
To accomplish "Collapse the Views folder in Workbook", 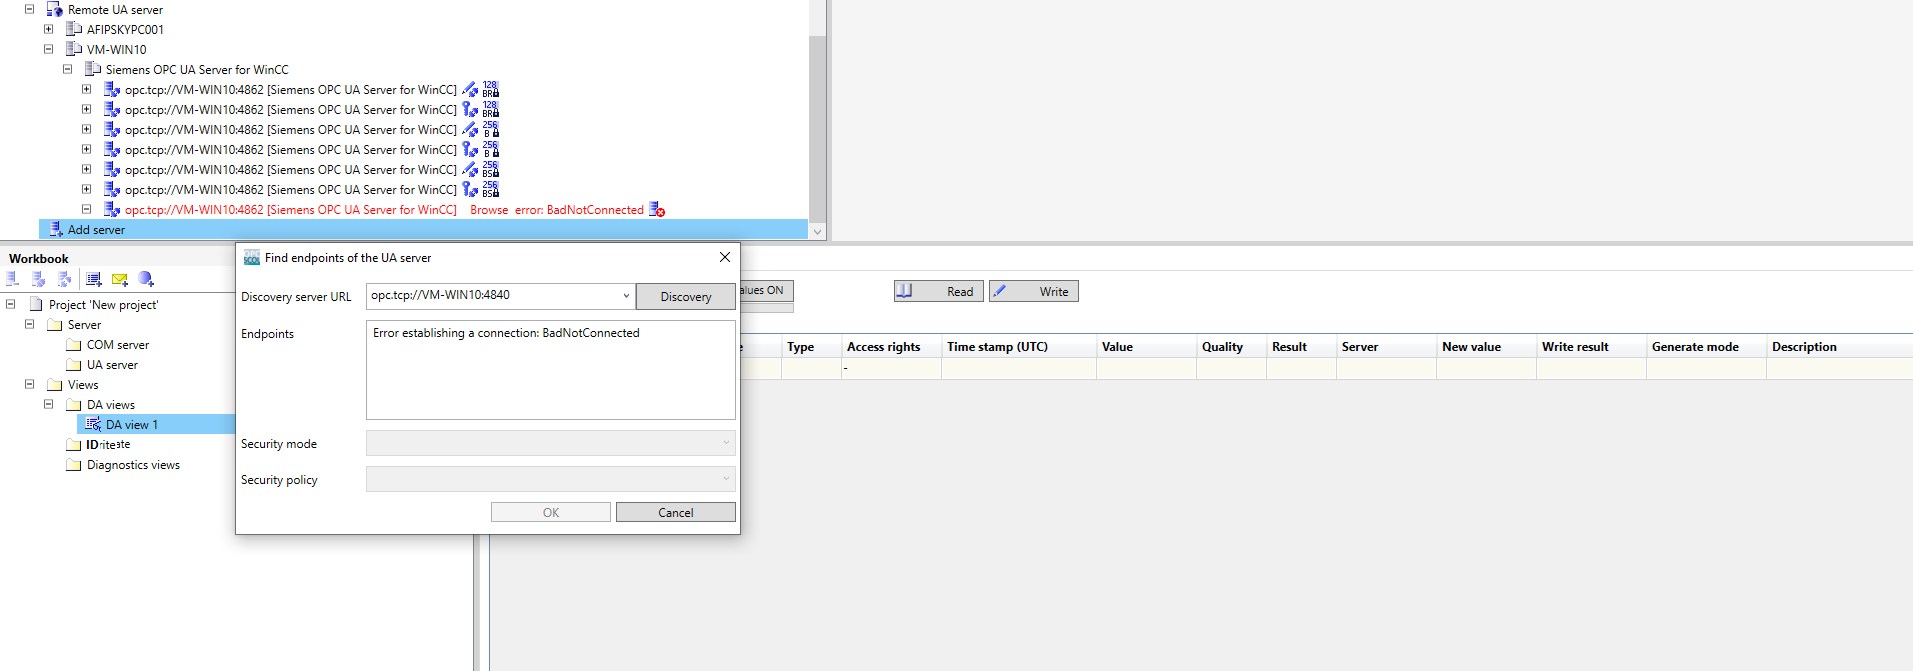I will click(29, 384).
